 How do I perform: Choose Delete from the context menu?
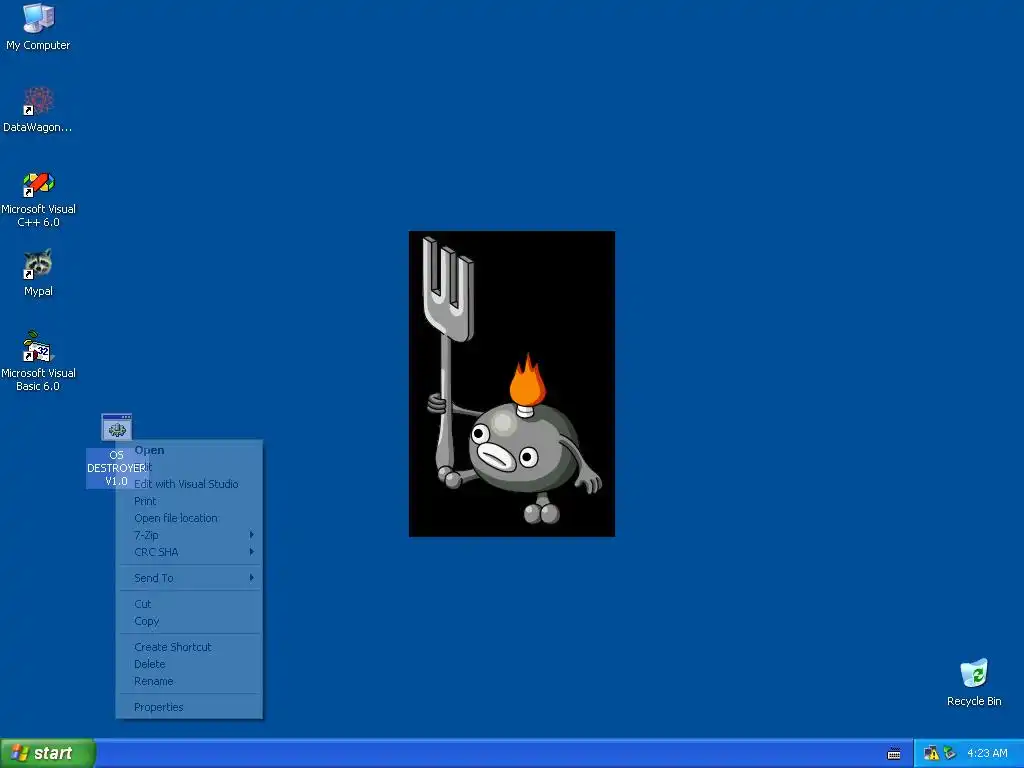click(189, 664)
